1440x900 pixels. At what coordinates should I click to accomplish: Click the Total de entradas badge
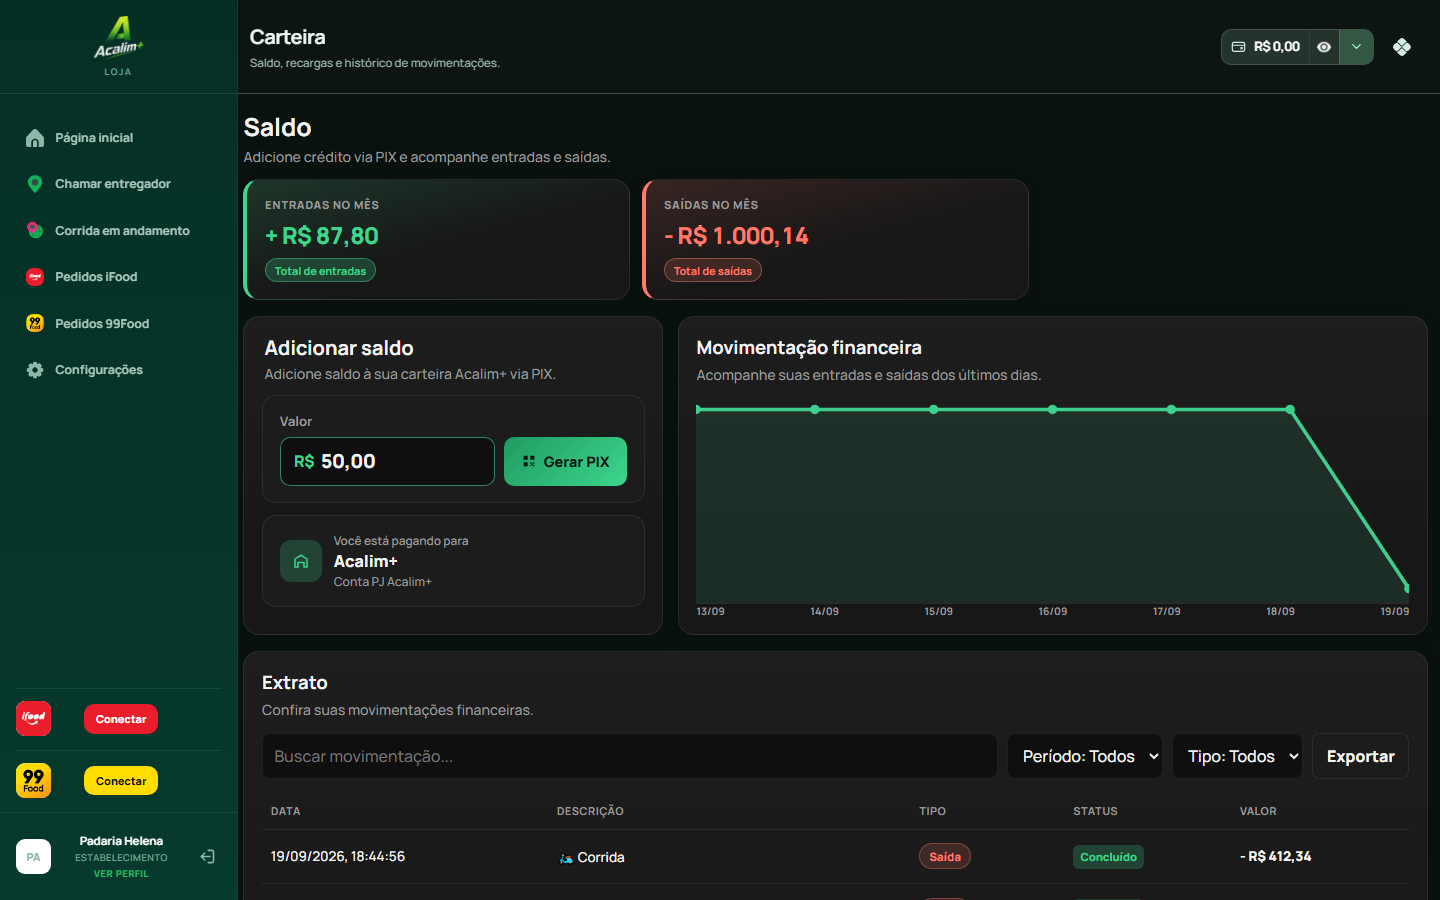(x=320, y=271)
